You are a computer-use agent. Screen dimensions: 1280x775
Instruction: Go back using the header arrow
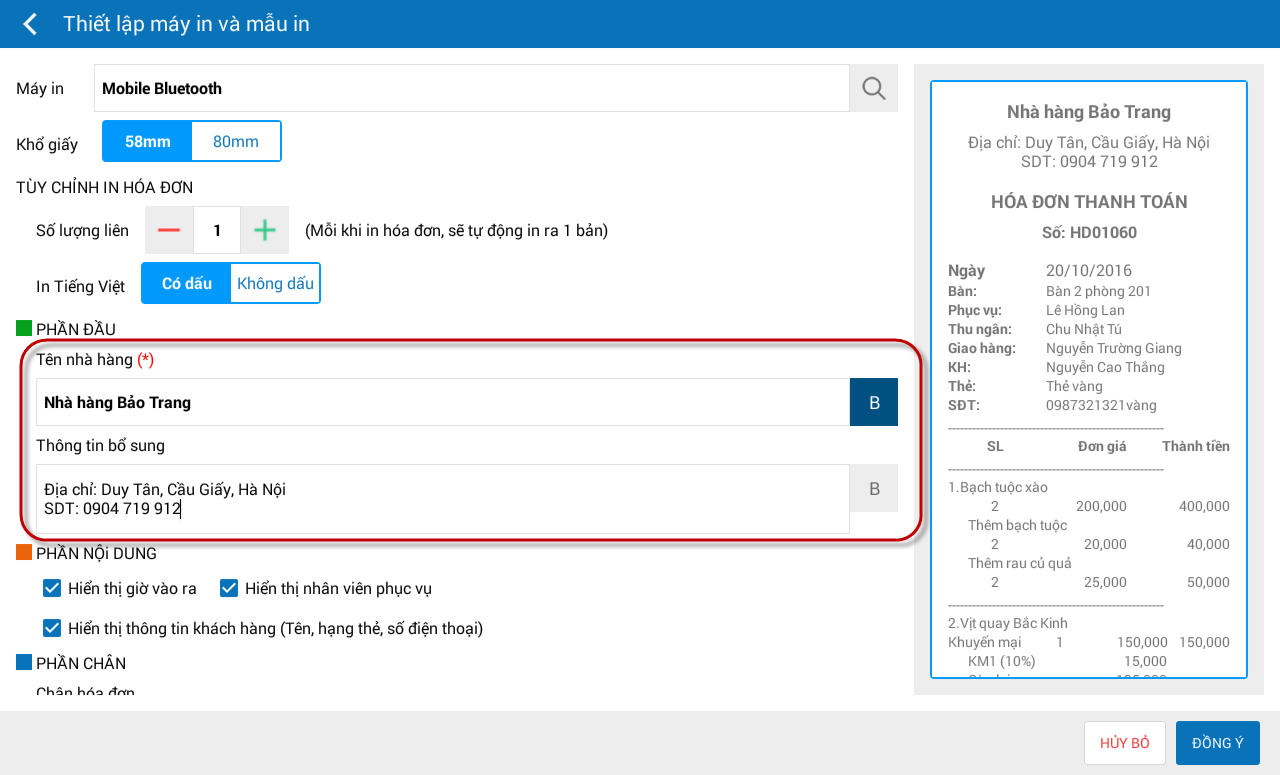coord(30,24)
